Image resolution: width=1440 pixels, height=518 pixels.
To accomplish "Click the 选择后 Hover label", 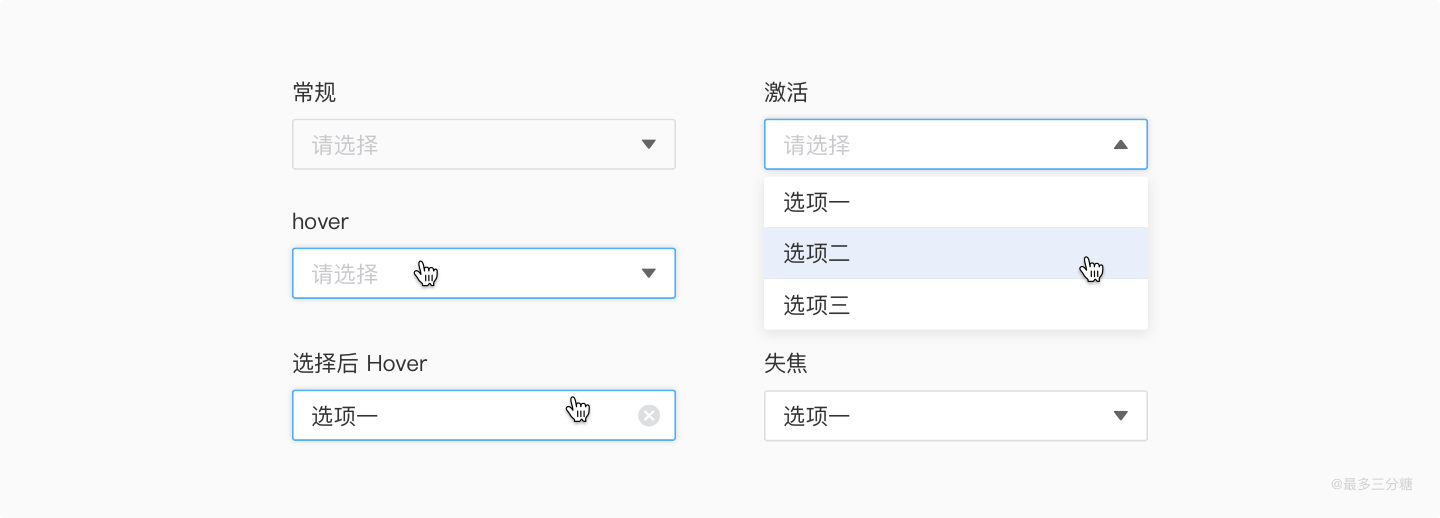I will click(359, 364).
